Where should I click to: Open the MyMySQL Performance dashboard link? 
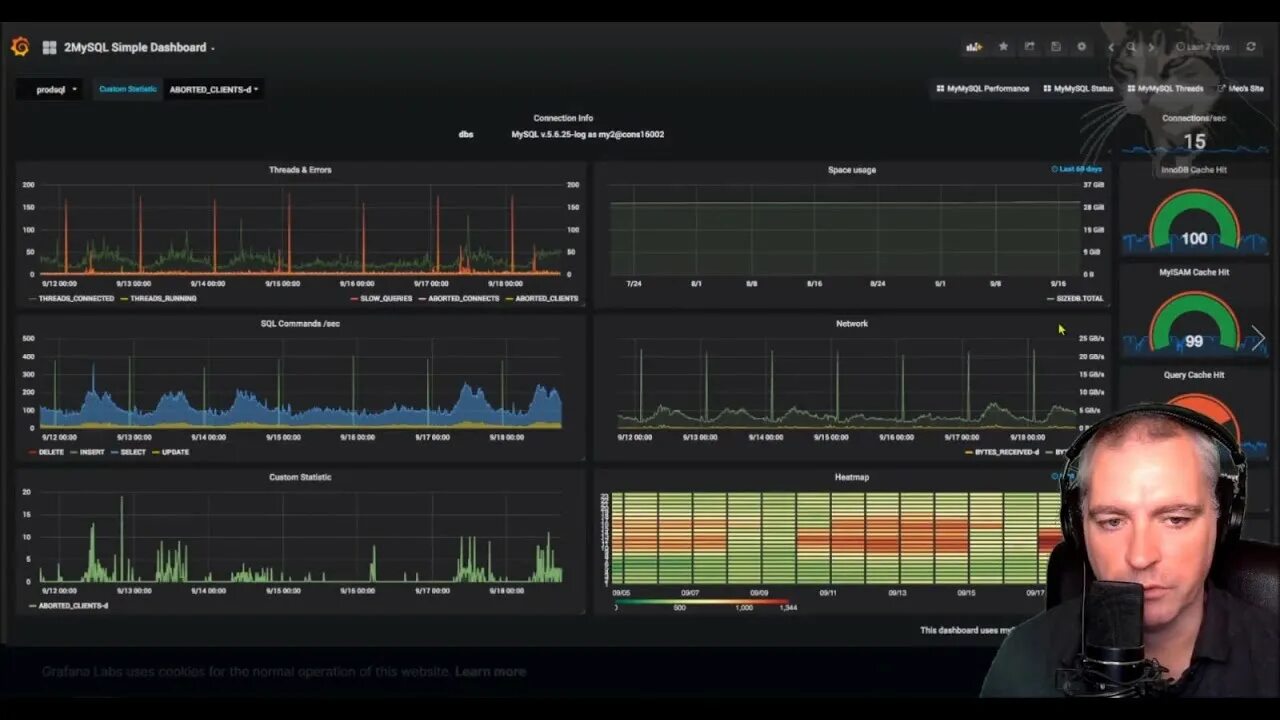tap(982, 89)
